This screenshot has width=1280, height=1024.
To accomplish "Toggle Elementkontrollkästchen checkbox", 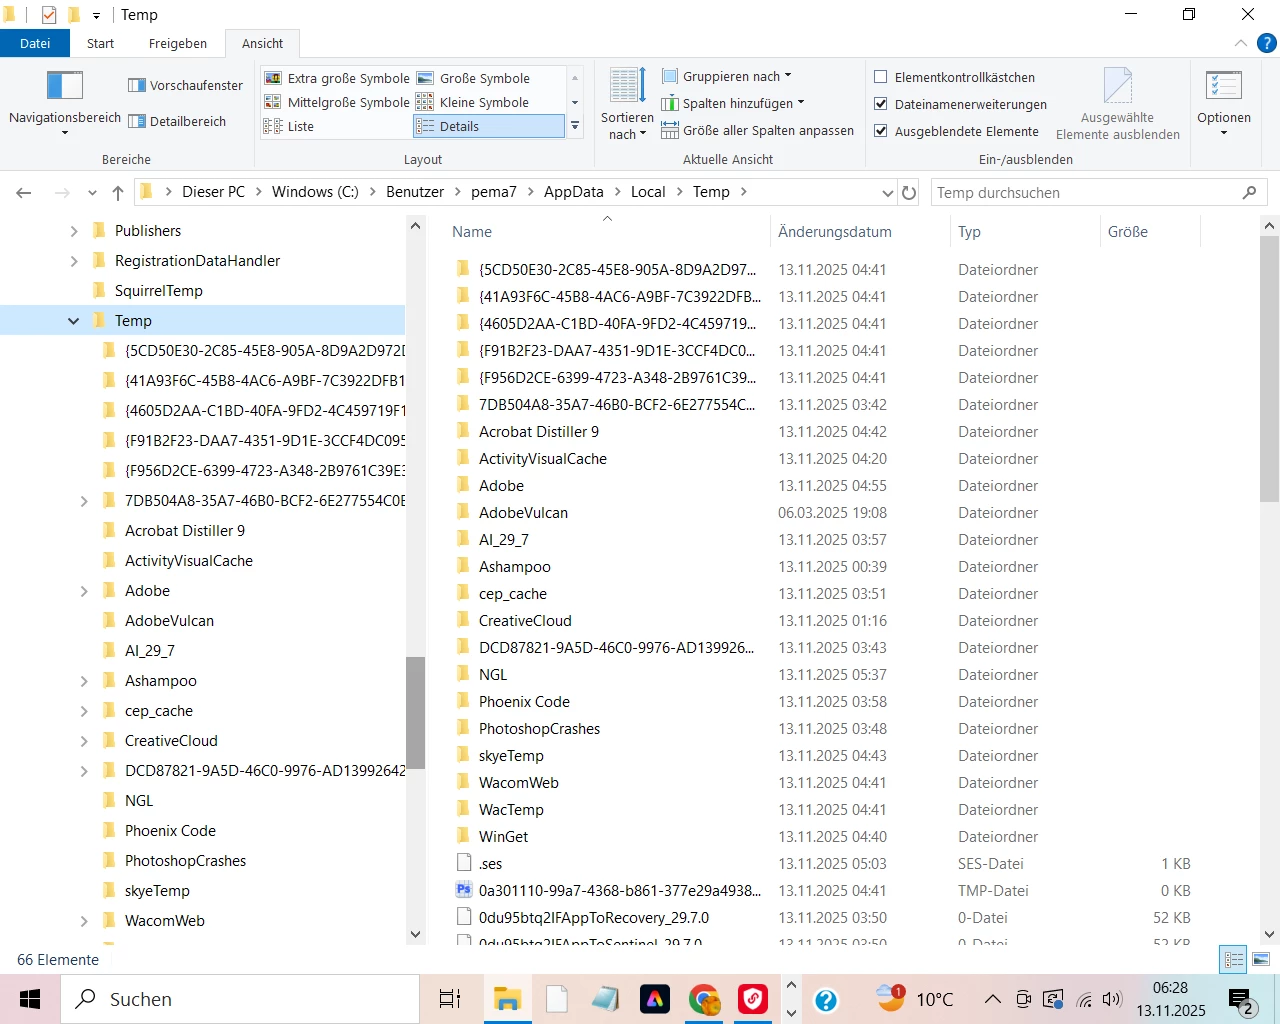I will tap(881, 77).
